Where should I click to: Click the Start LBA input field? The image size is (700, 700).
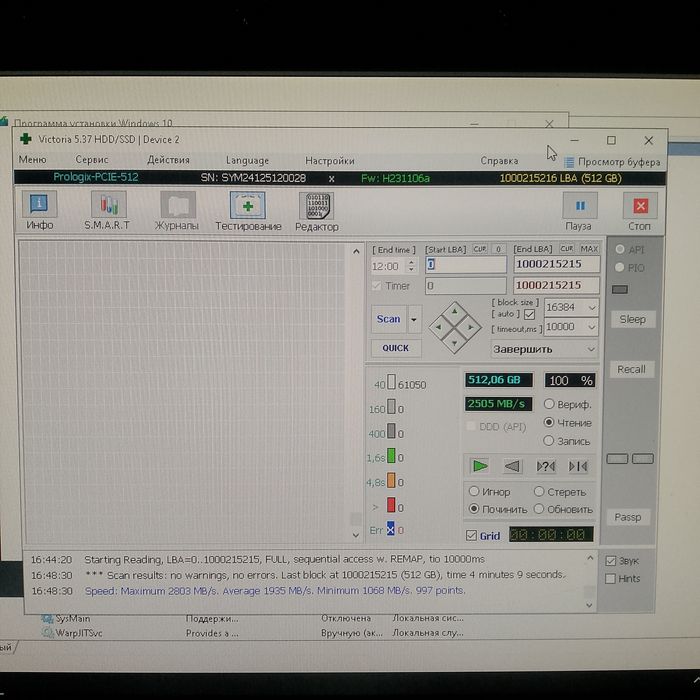[466, 265]
